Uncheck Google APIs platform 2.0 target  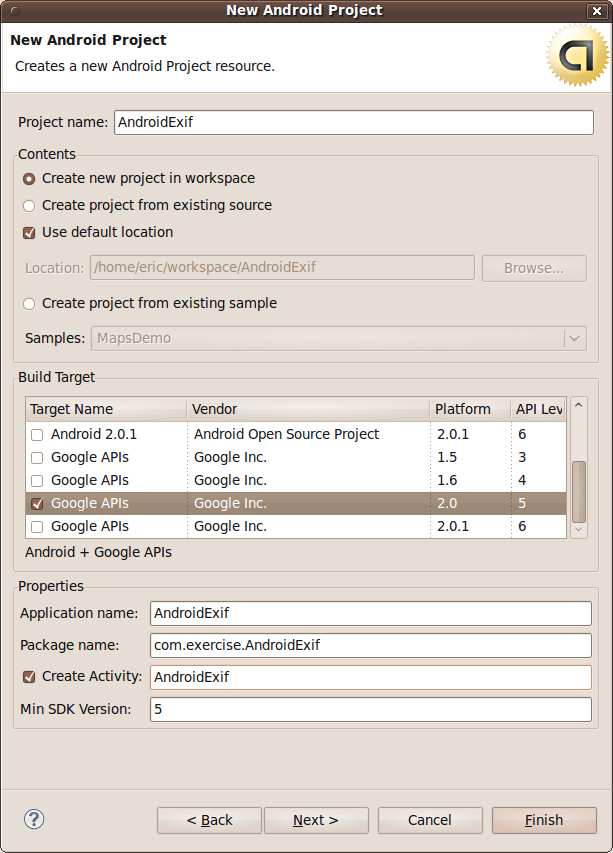point(37,504)
